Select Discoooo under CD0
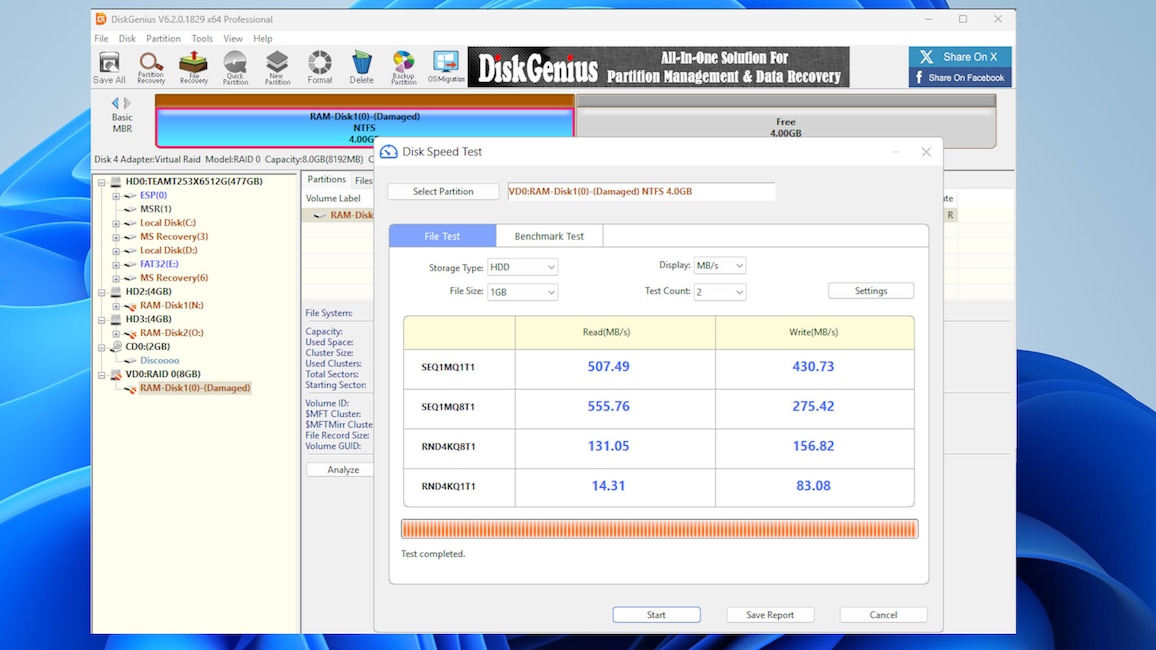Image resolution: width=1156 pixels, height=650 pixels. click(159, 360)
